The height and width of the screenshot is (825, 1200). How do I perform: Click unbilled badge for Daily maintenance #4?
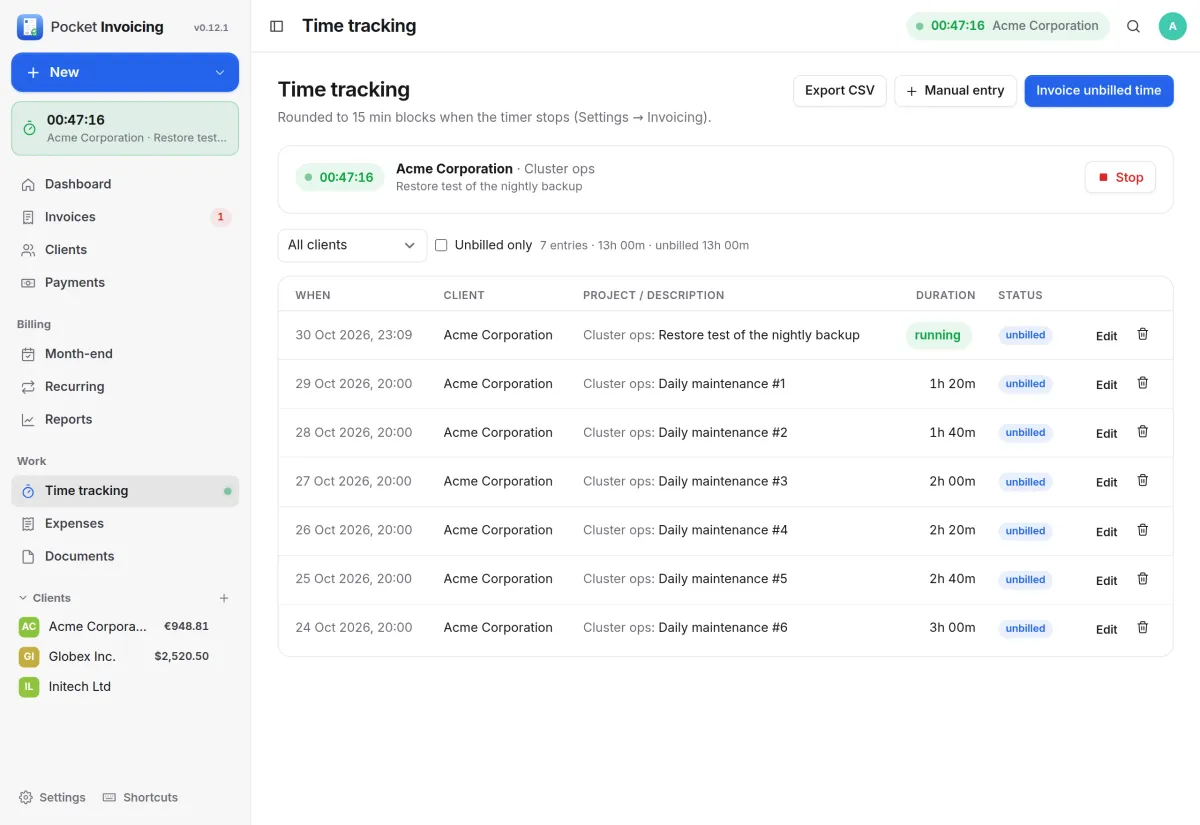tap(1025, 531)
